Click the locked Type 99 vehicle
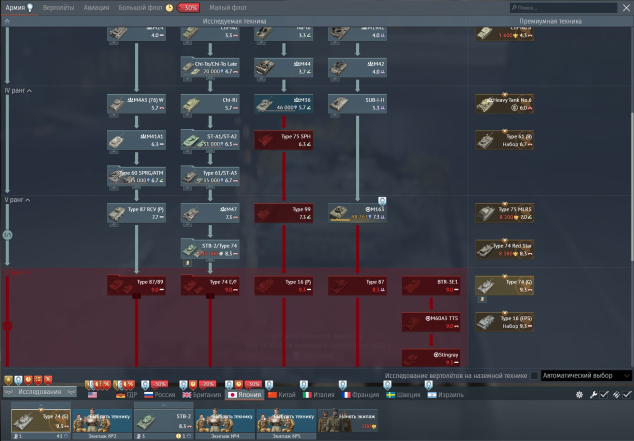Image resolution: width=634 pixels, height=441 pixels. point(283,213)
